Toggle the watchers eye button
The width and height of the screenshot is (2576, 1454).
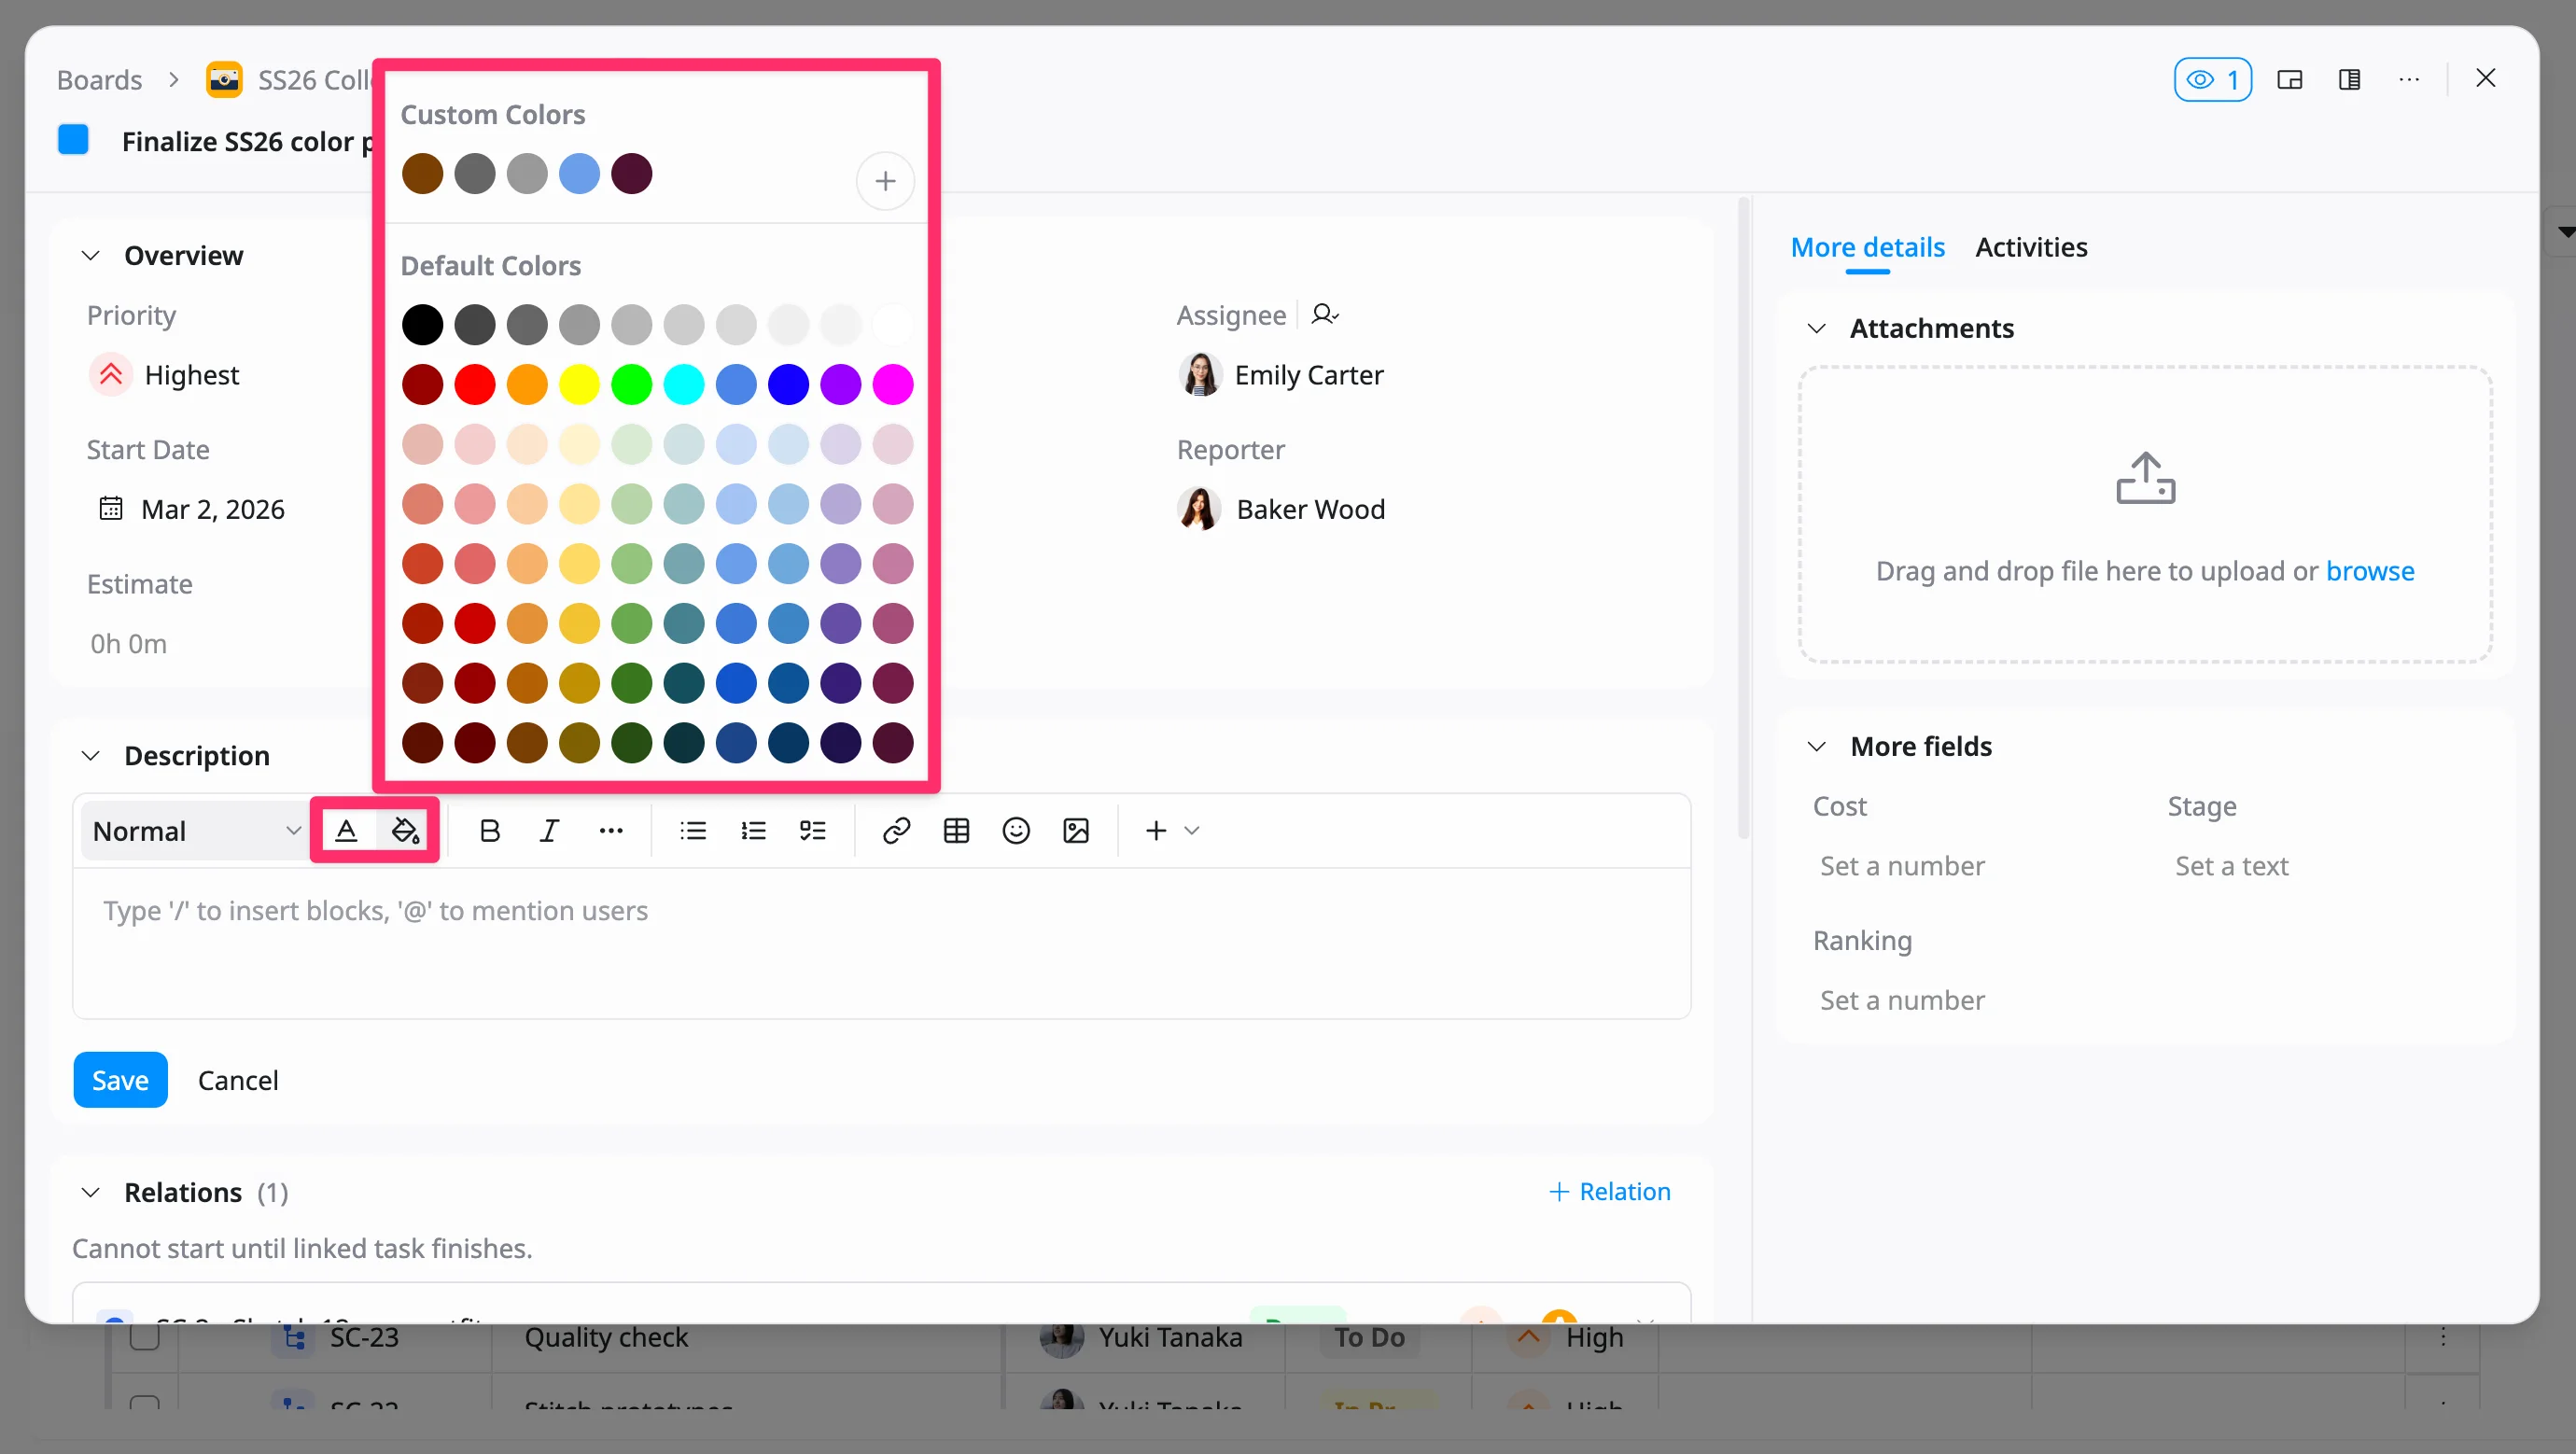point(2213,79)
